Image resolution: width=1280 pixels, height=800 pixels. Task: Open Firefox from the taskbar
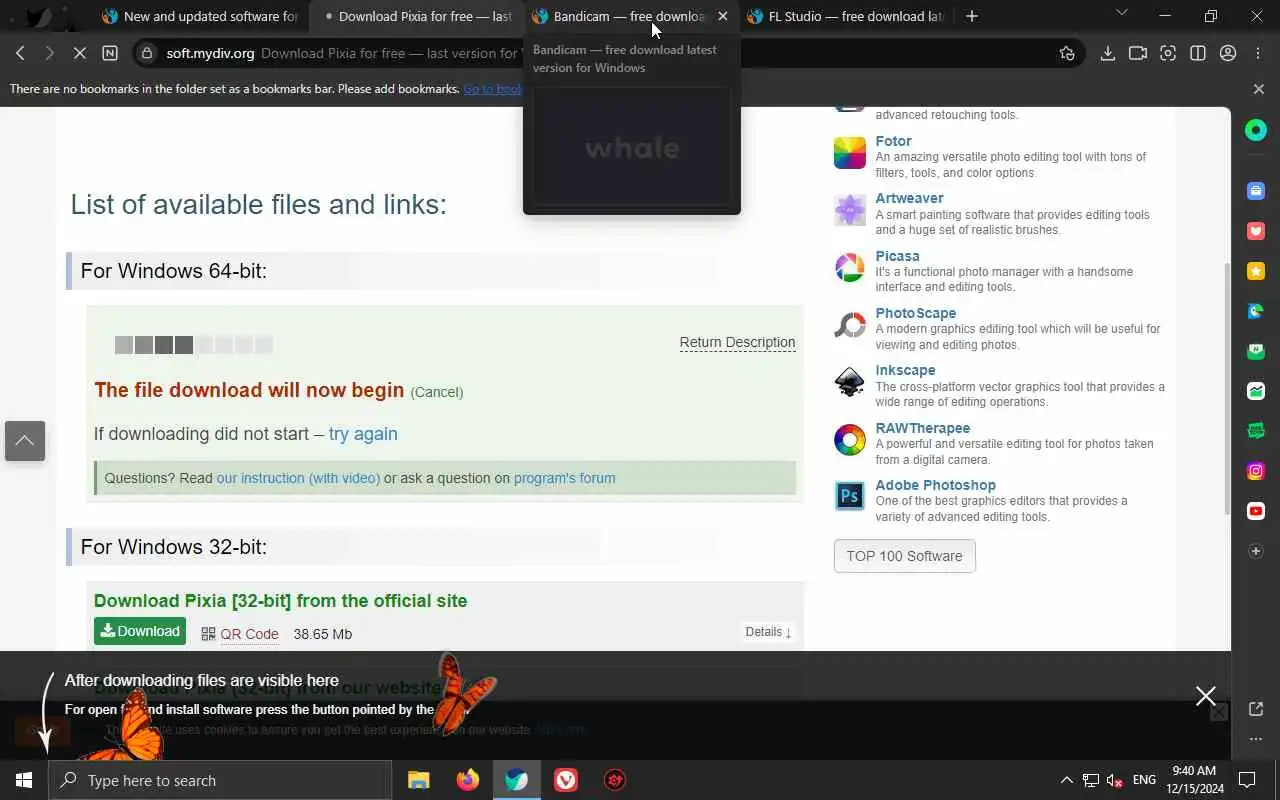coord(467,780)
